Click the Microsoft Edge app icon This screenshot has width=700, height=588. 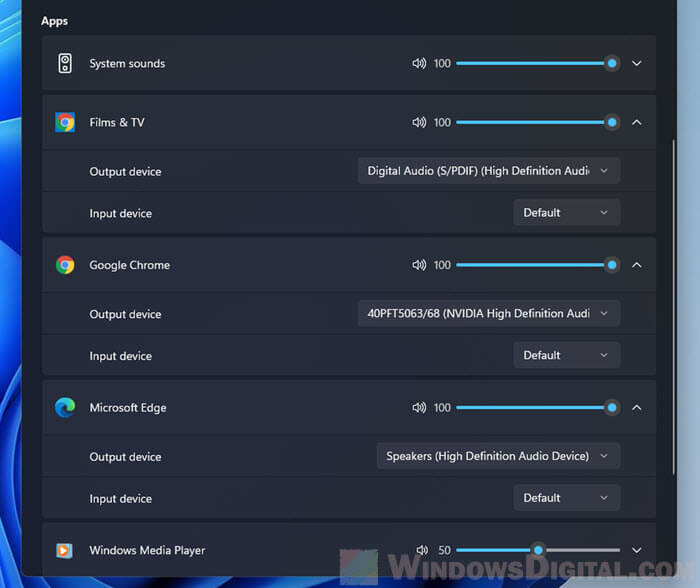(65, 408)
